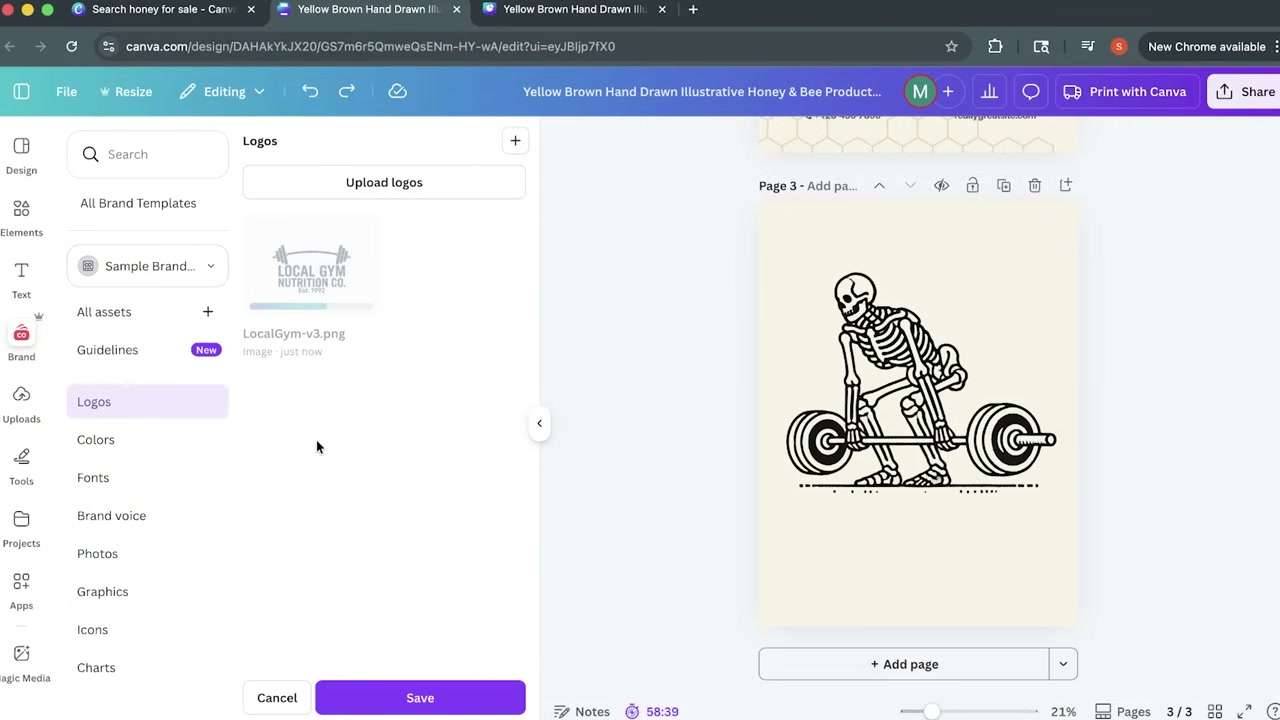Collapse the side panel with arrow handle
Screen dimensions: 1280x720
(x=539, y=423)
